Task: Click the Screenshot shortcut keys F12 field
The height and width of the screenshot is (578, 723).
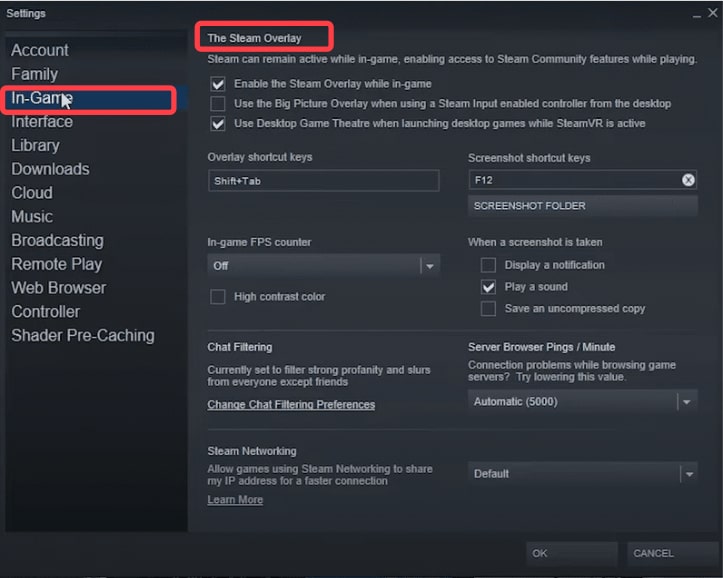Action: click(x=582, y=180)
